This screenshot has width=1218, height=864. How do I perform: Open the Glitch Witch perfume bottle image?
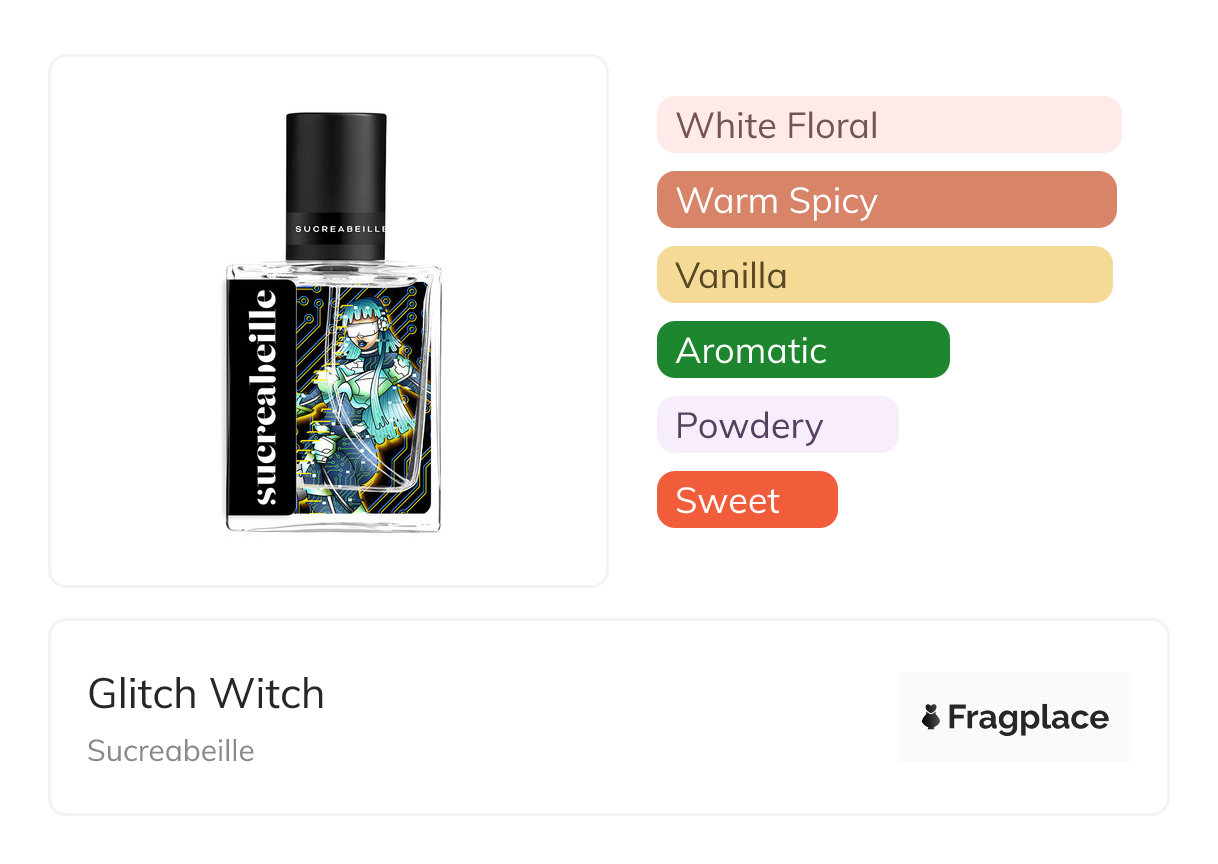(333, 322)
